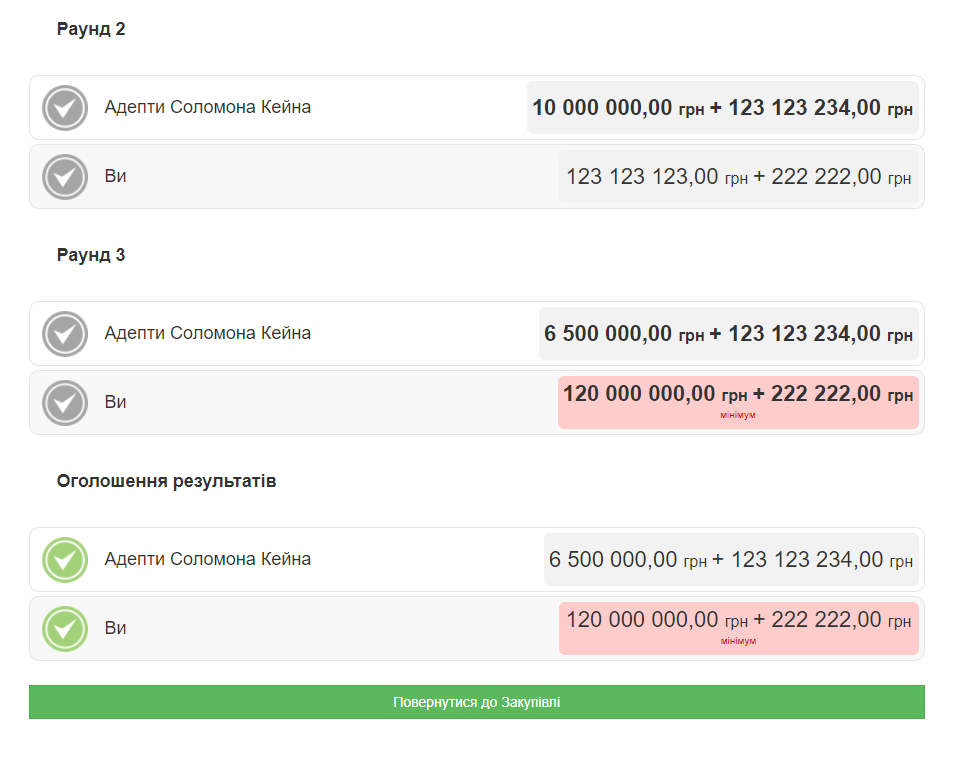Image resolution: width=963 pixels, height=766 pixels.
Task: Click the Раунд 2 heading
Action: click(x=91, y=29)
